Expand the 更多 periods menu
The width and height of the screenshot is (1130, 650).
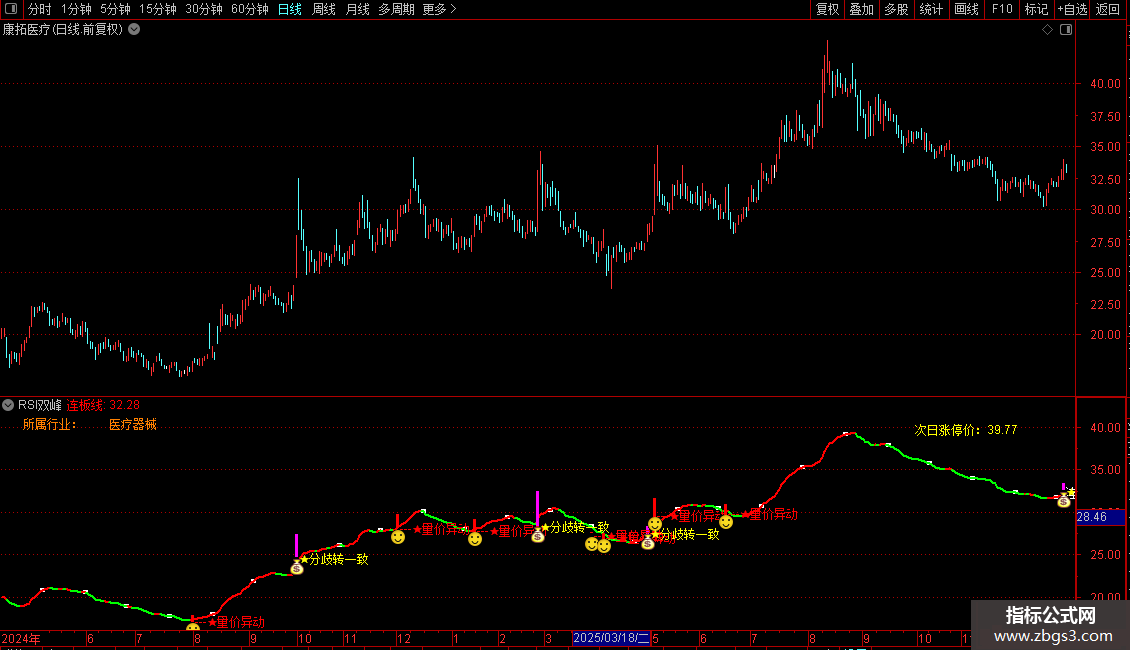coord(439,9)
